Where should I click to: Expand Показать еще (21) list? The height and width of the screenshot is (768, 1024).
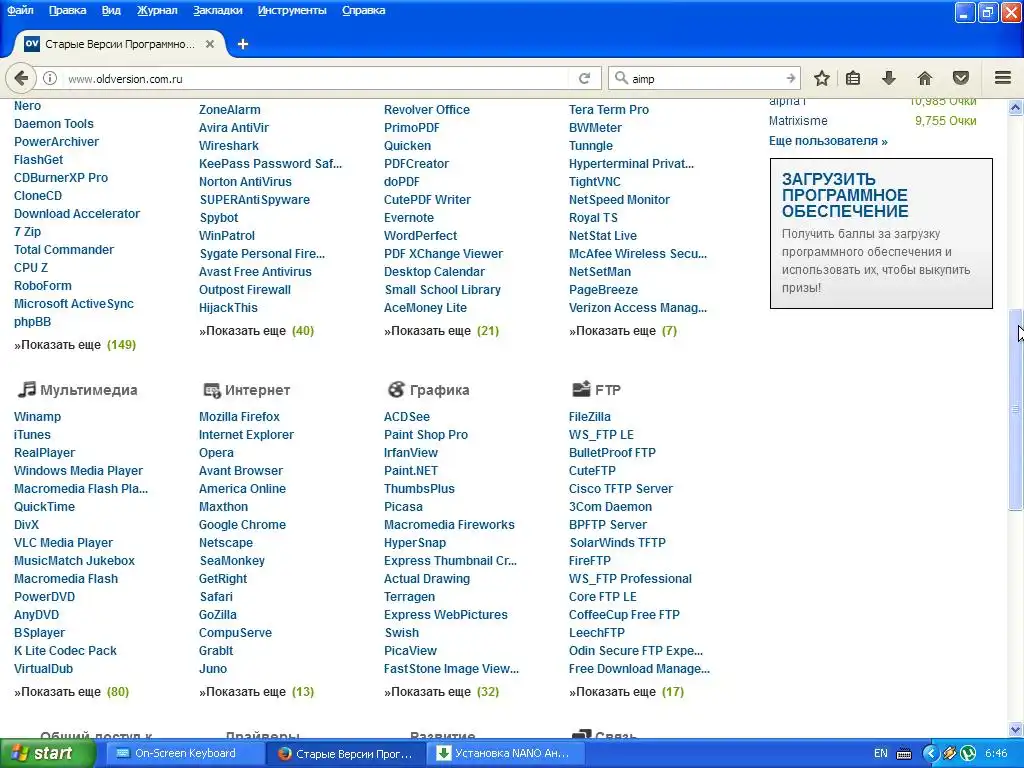(x=441, y=331)
